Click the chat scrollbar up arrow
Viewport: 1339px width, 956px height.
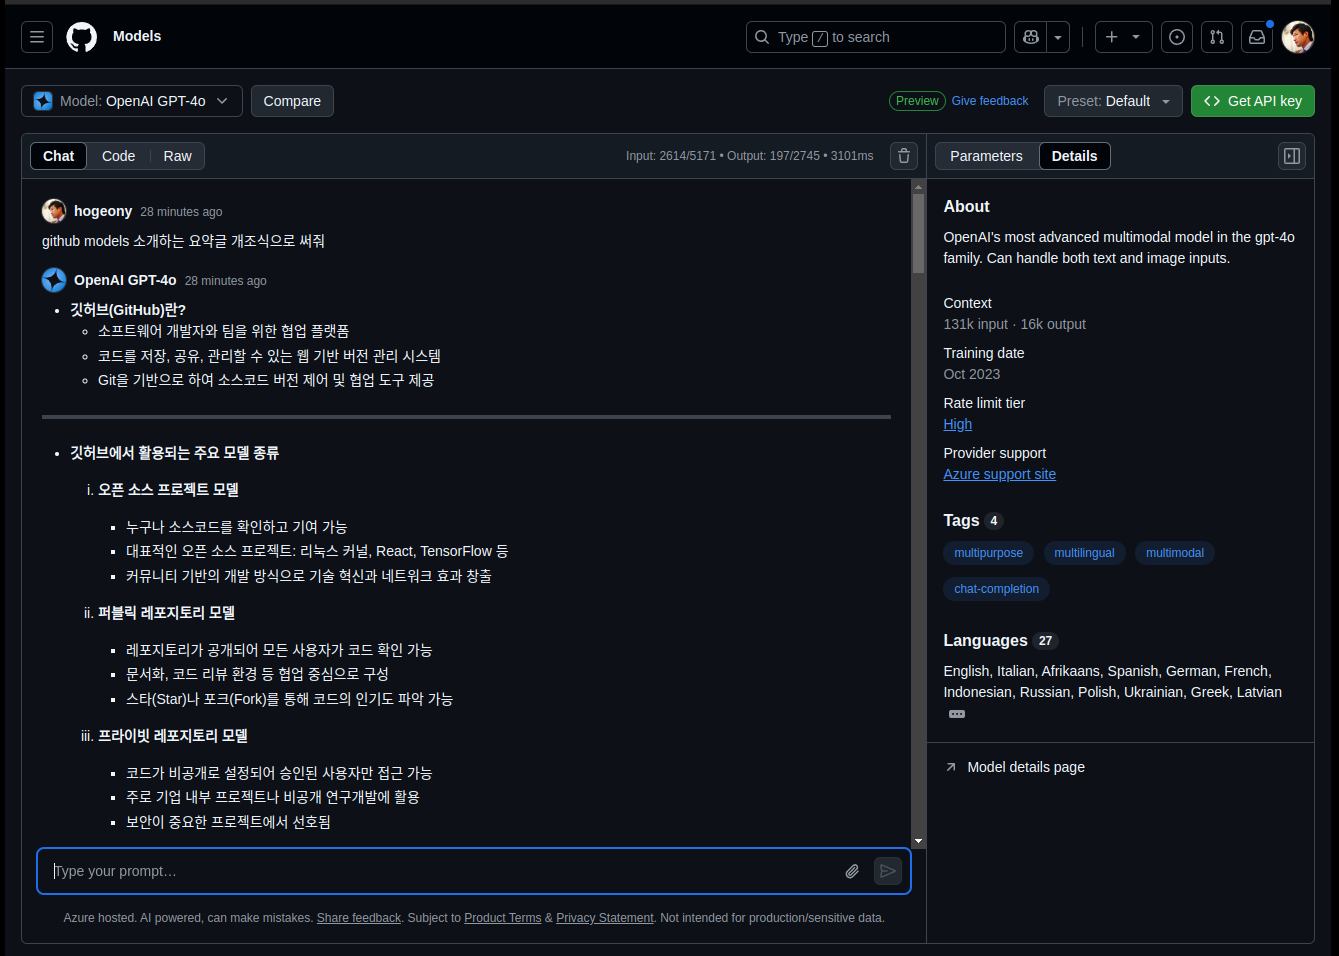(918, 186)
